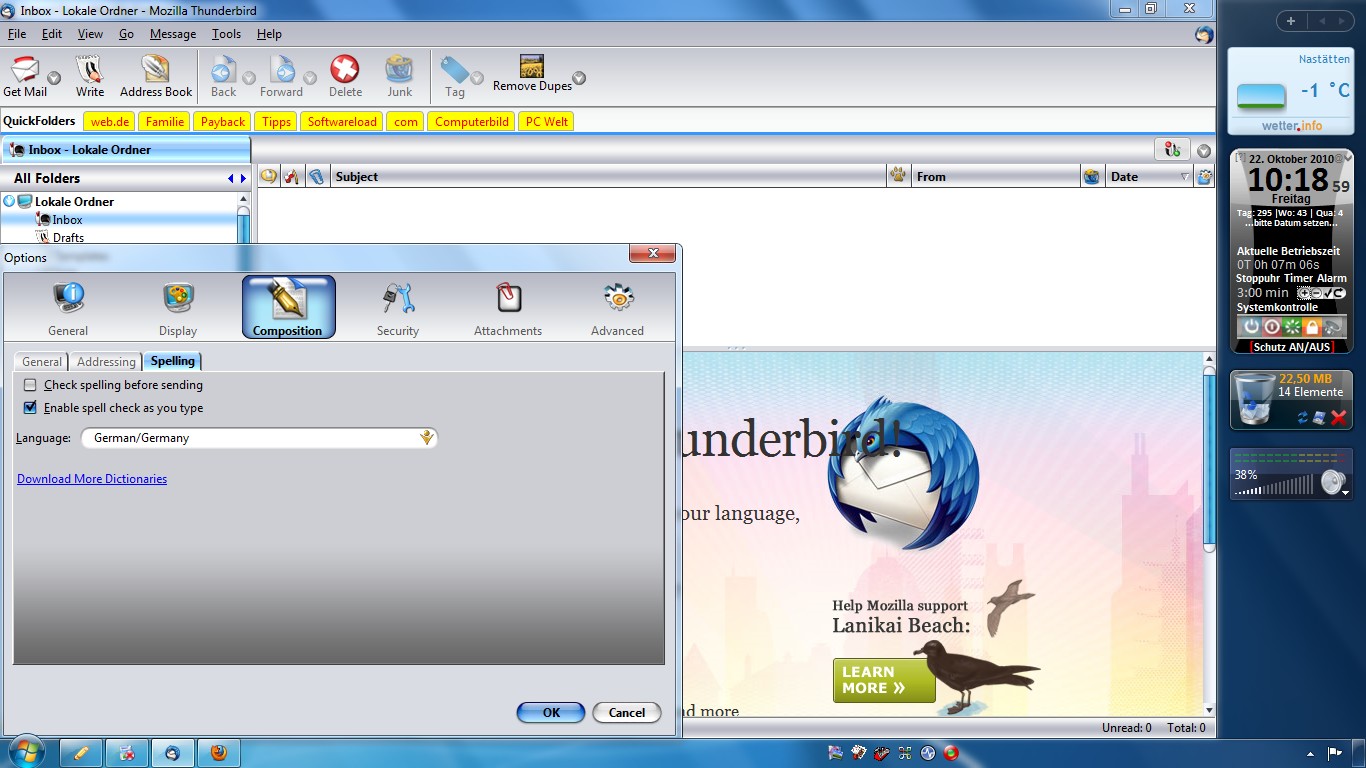Image resolution: width=1366 pixels, height=768 pixels.
Task: Open the Display options category
Action: click(178, 308)
